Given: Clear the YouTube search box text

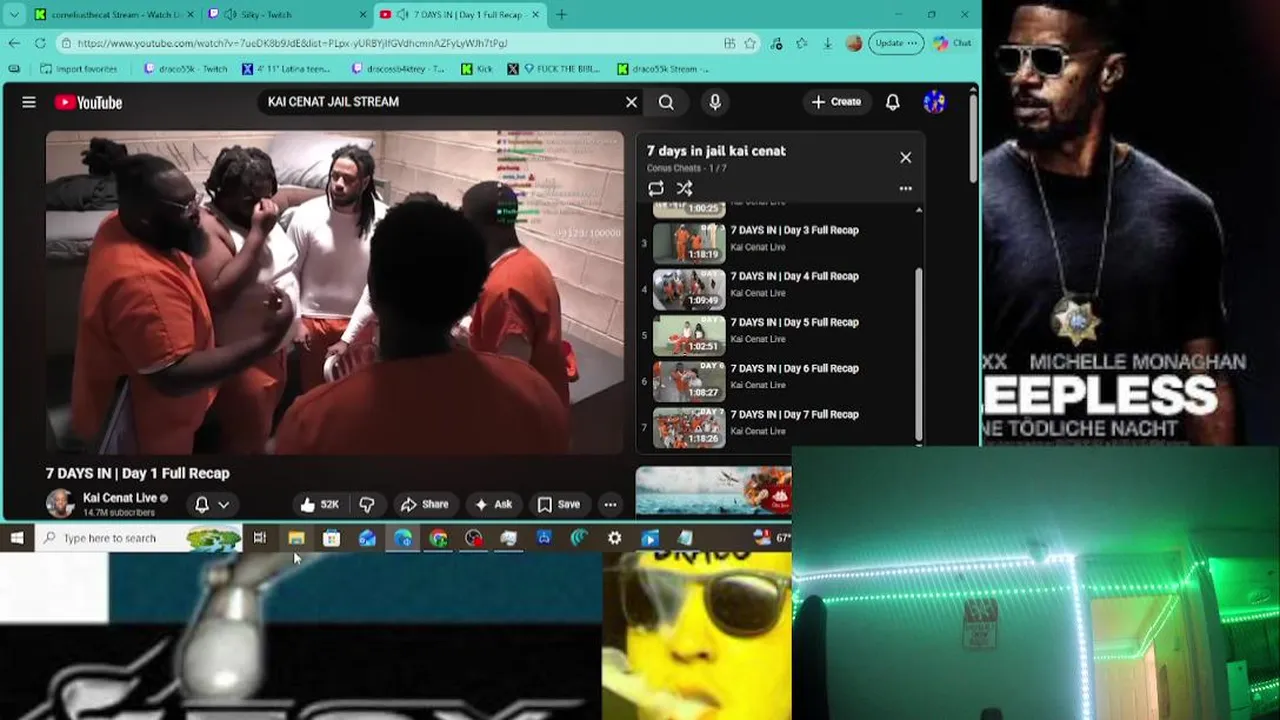Looking at the screenshot, I should coord(631,102).
